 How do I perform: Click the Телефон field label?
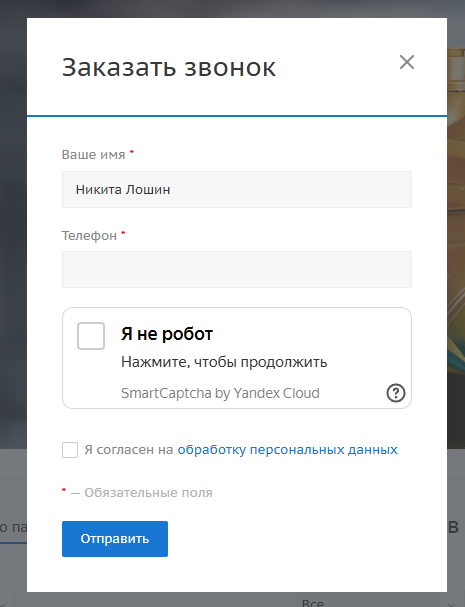(89, 235)
